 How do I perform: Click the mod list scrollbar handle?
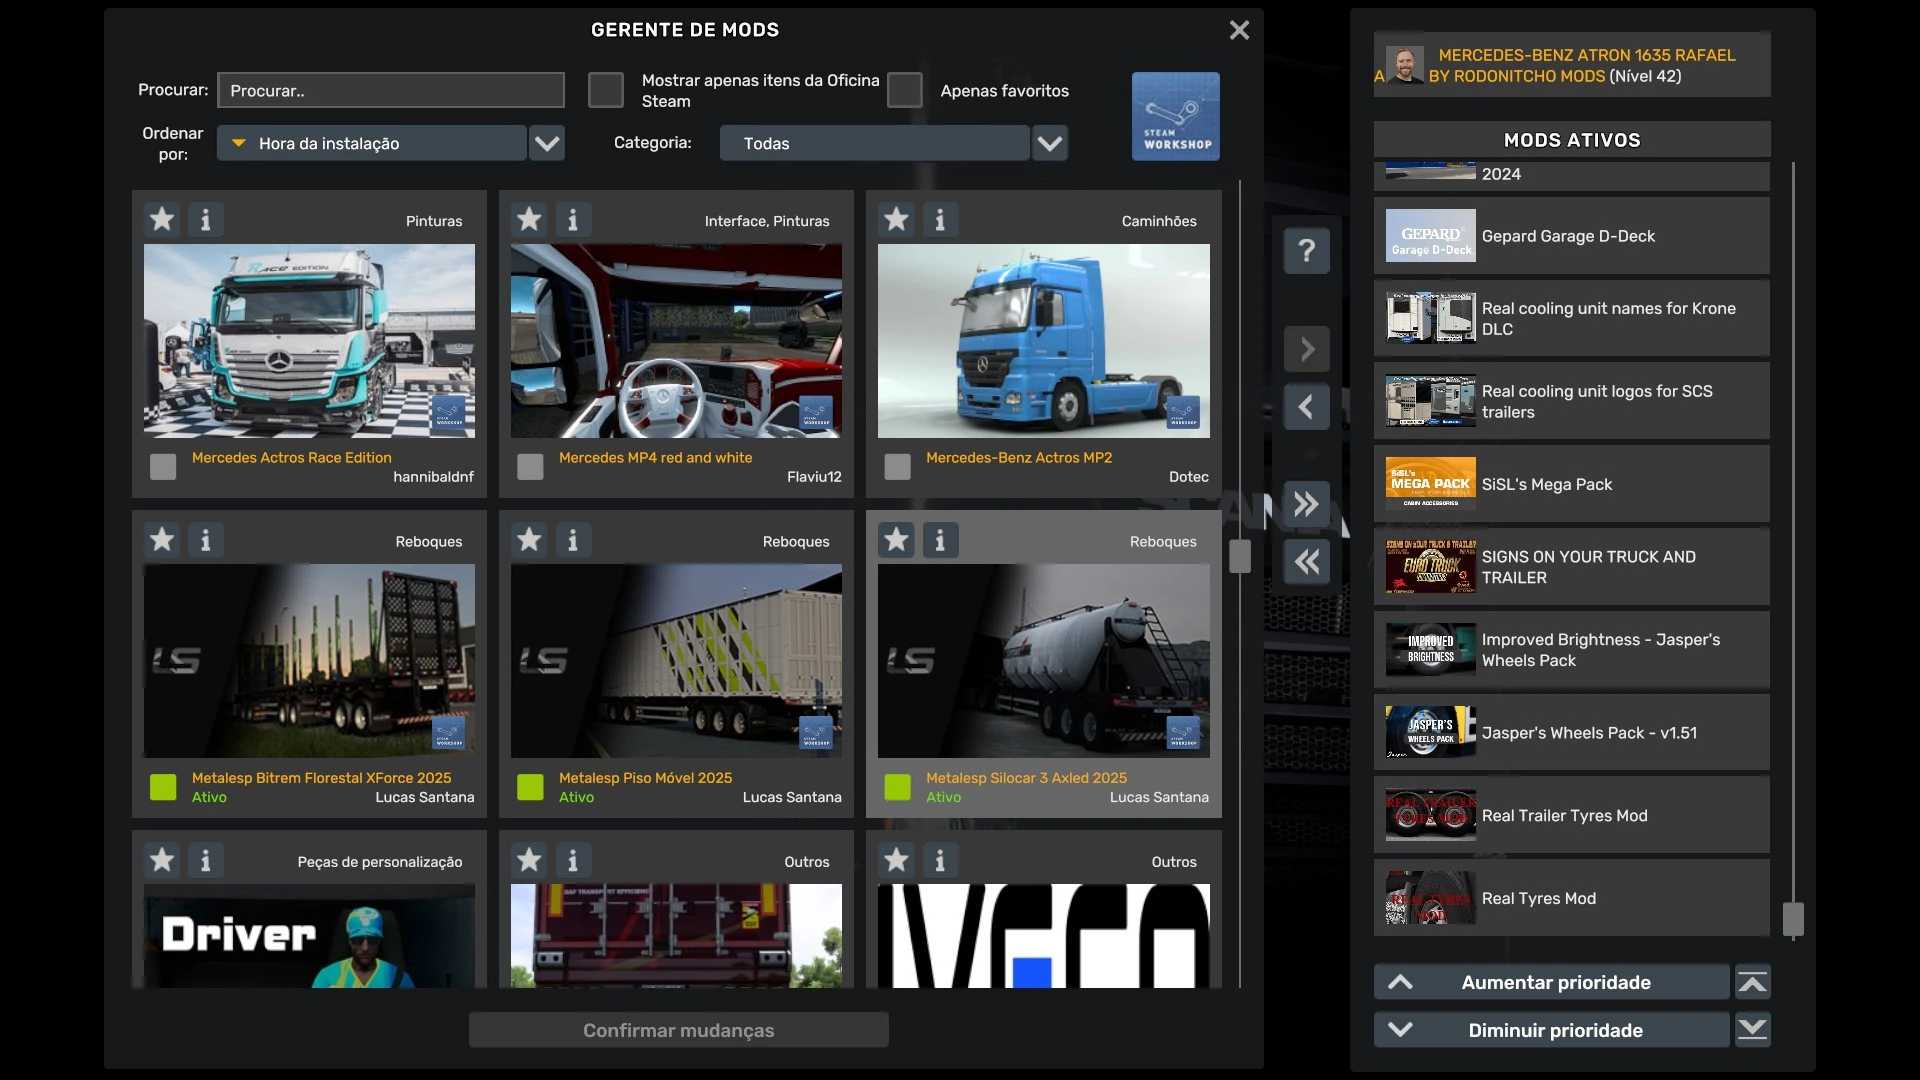1240,556
